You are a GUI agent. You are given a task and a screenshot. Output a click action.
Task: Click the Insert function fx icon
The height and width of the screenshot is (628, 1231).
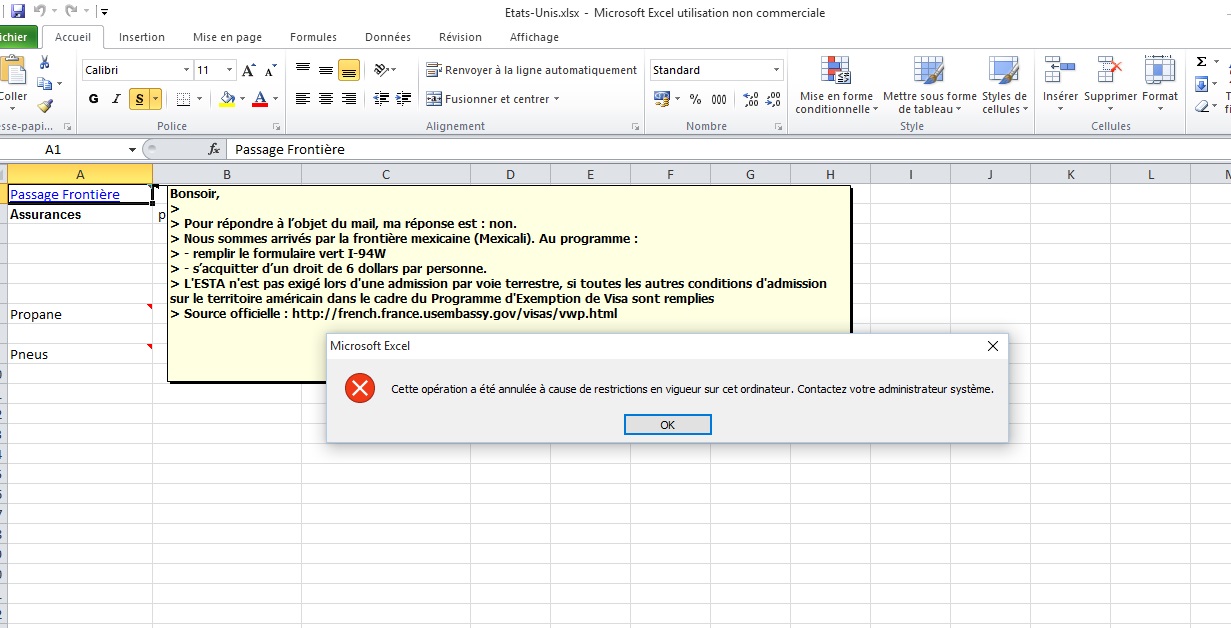pyautogui.click(x=214, y=149)
